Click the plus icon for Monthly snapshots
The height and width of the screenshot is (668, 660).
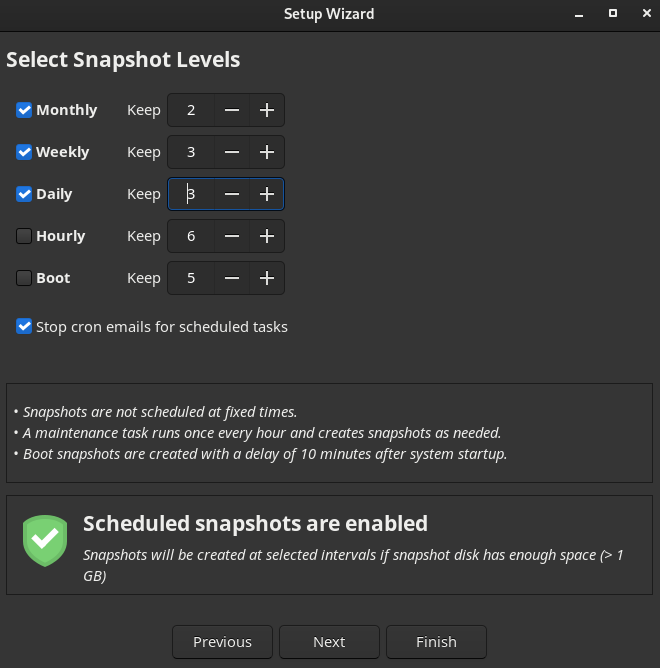(266, 110)
